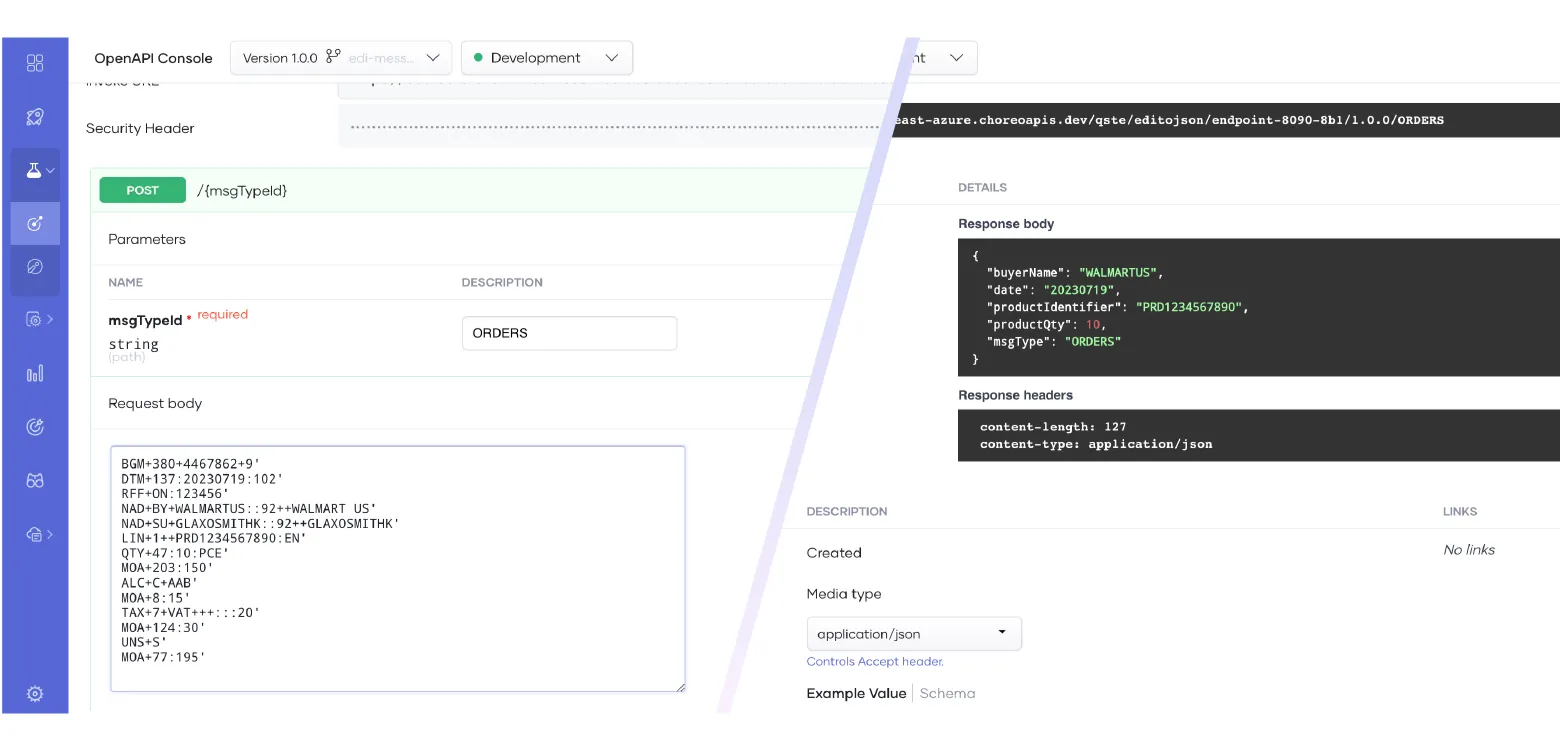Open the overview grid icon in sidebar
Screen dimensions: 1560x751
(35, 64)
